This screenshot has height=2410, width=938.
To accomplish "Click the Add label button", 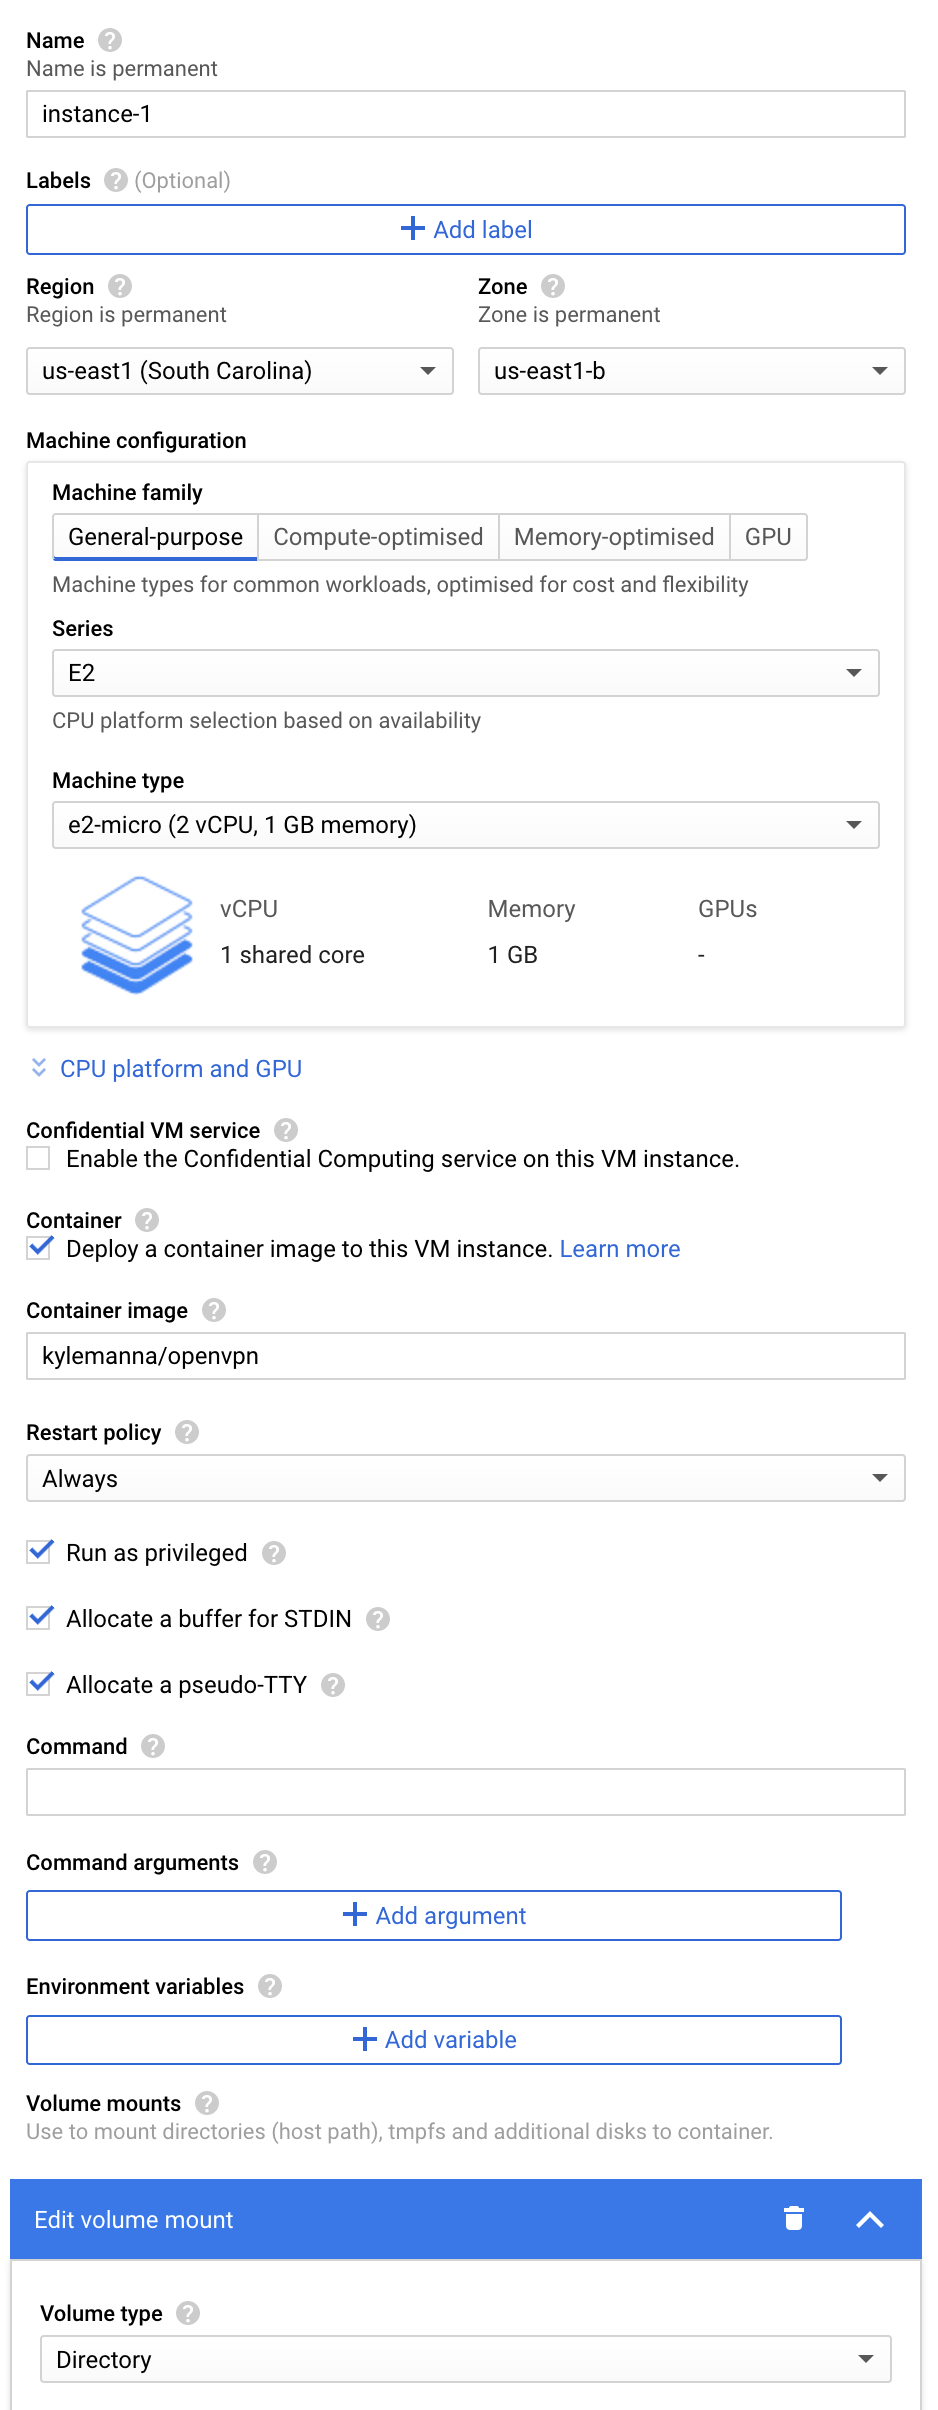I will pyautogui.click(x=466, y=230).
